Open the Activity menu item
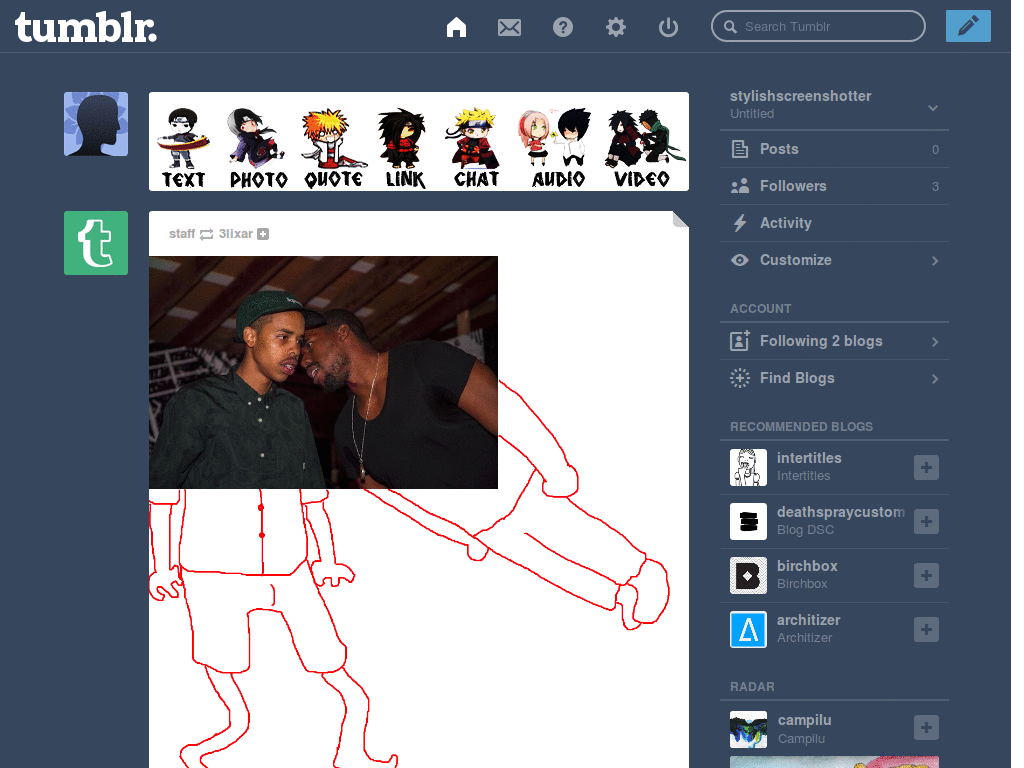Screen dimensions: 1024x768 click(835, 223)
